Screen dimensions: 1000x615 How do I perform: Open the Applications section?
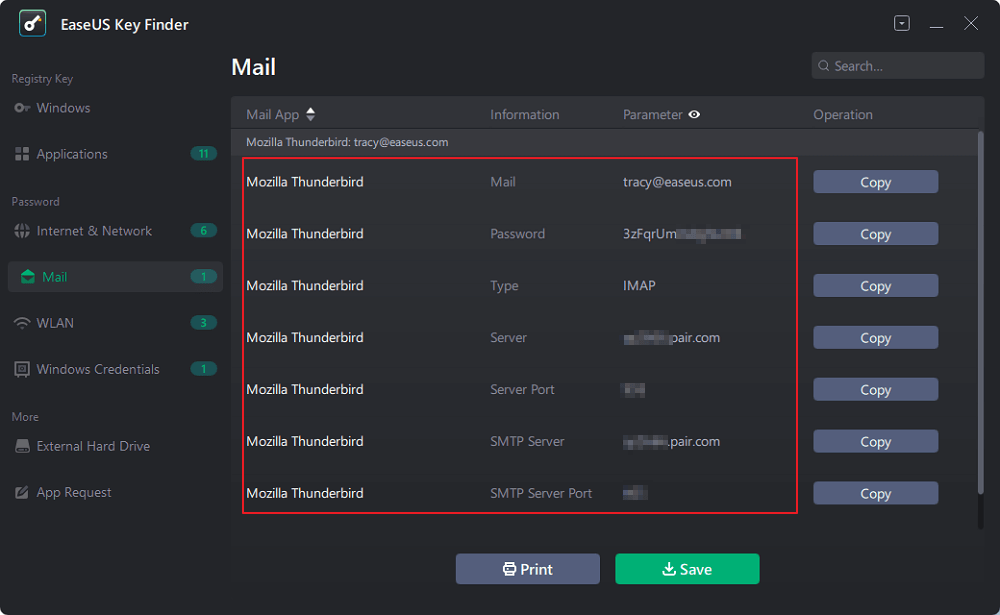[115, 154]
